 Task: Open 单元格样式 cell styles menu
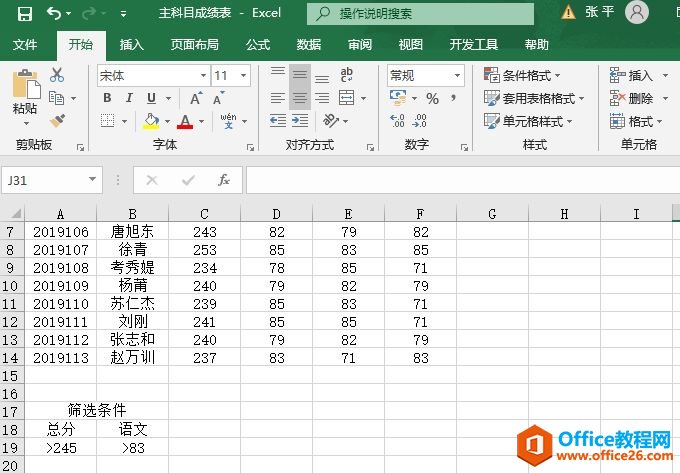pos(528,121)
